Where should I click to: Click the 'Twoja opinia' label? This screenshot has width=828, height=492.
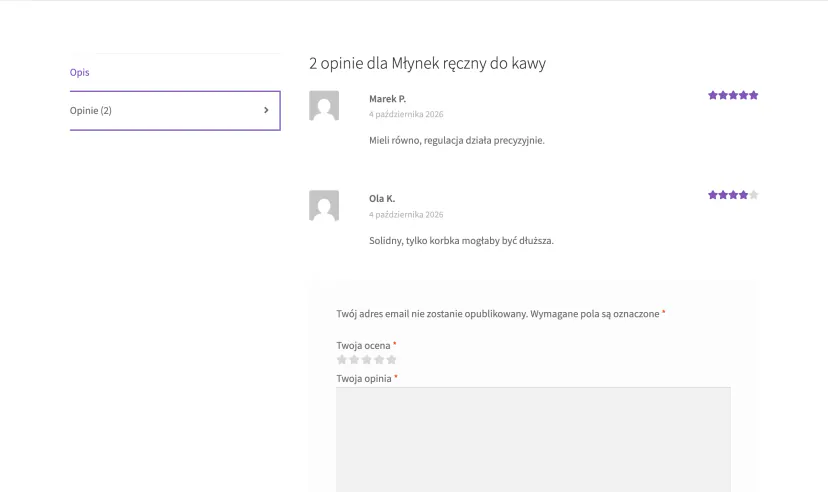tap(364, 379)
